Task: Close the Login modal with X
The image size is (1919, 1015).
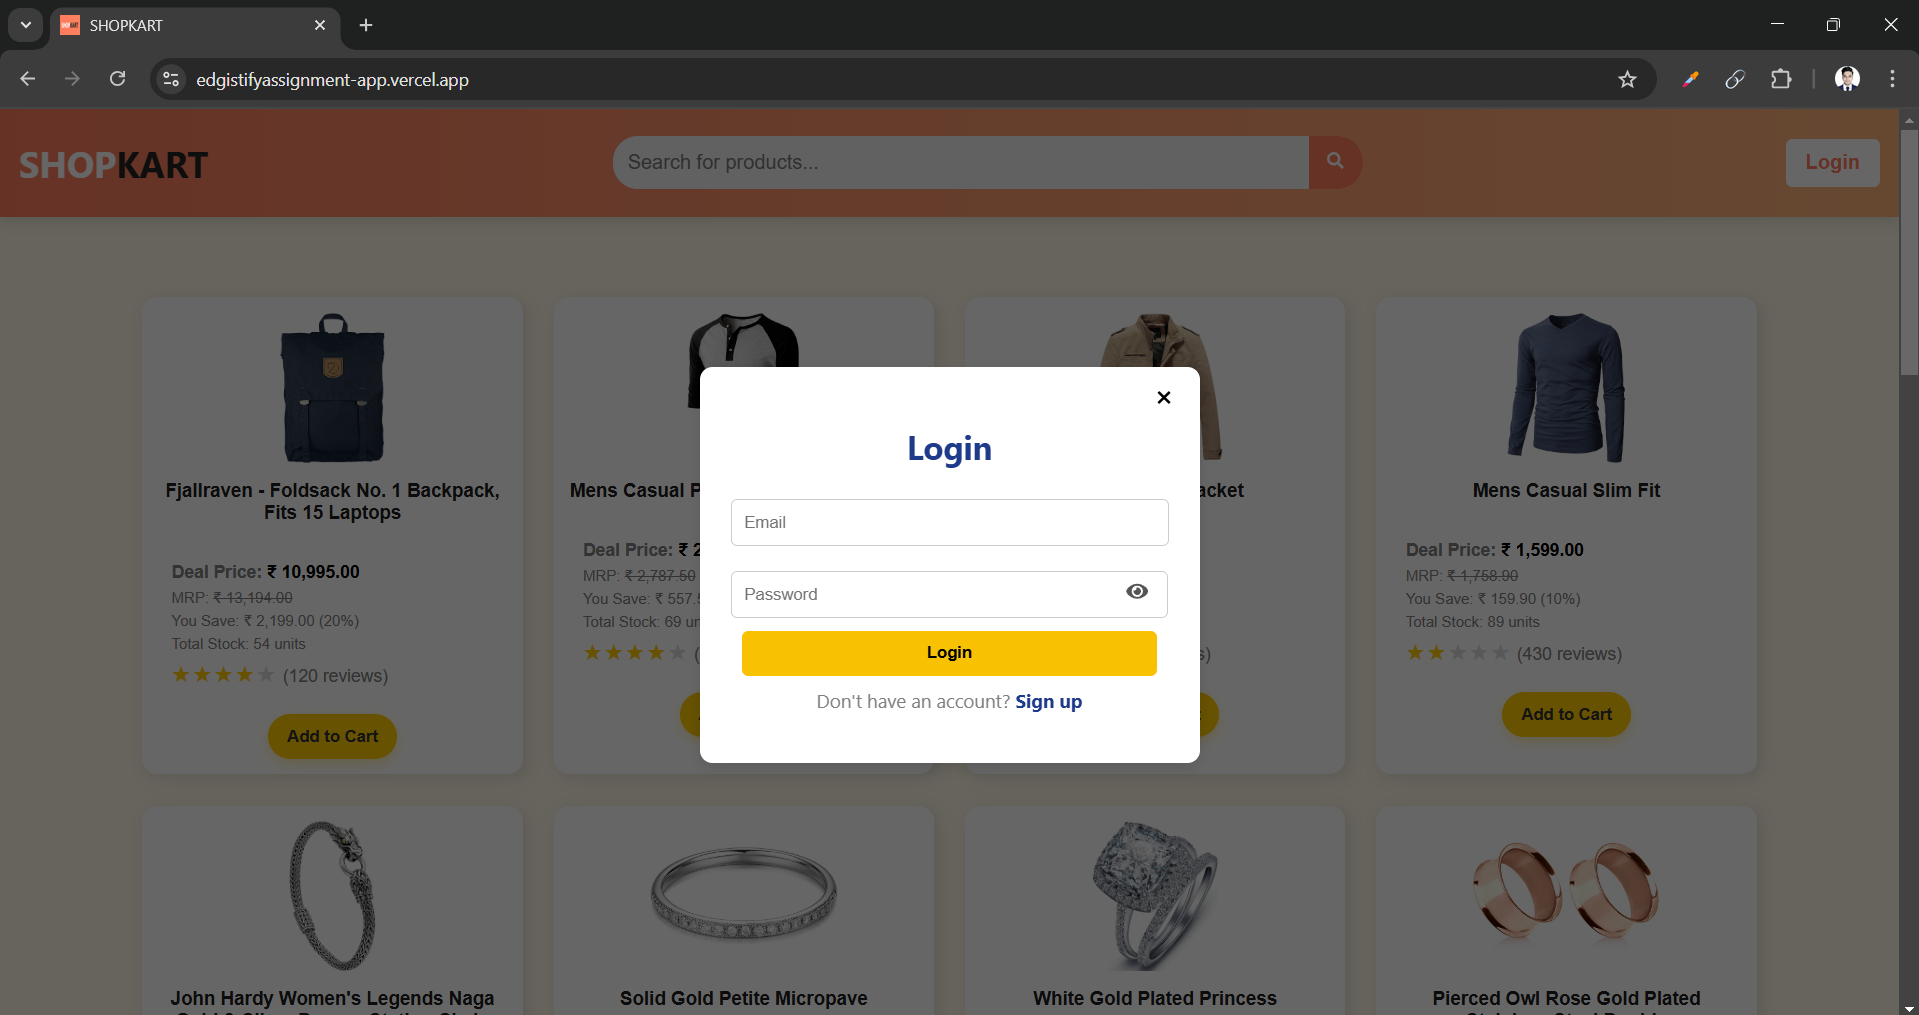Action: click(1163, 397)
